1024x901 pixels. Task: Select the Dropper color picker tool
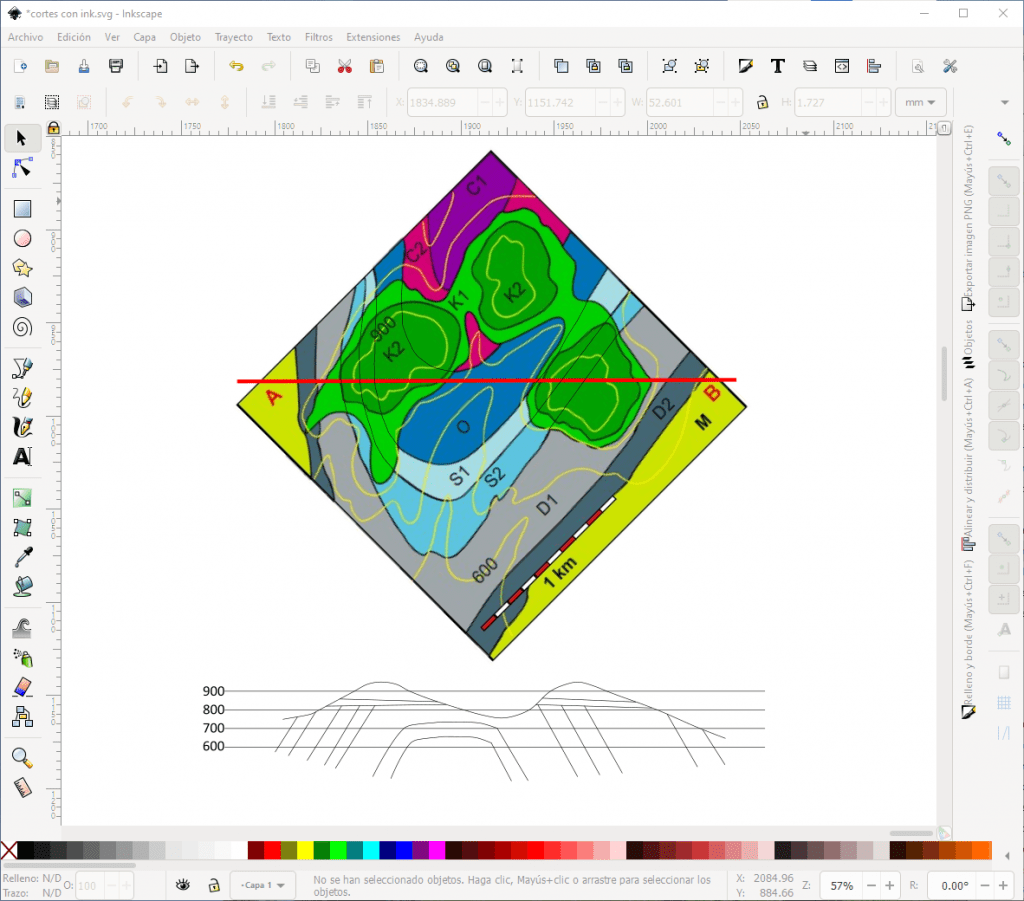(22, 557)
